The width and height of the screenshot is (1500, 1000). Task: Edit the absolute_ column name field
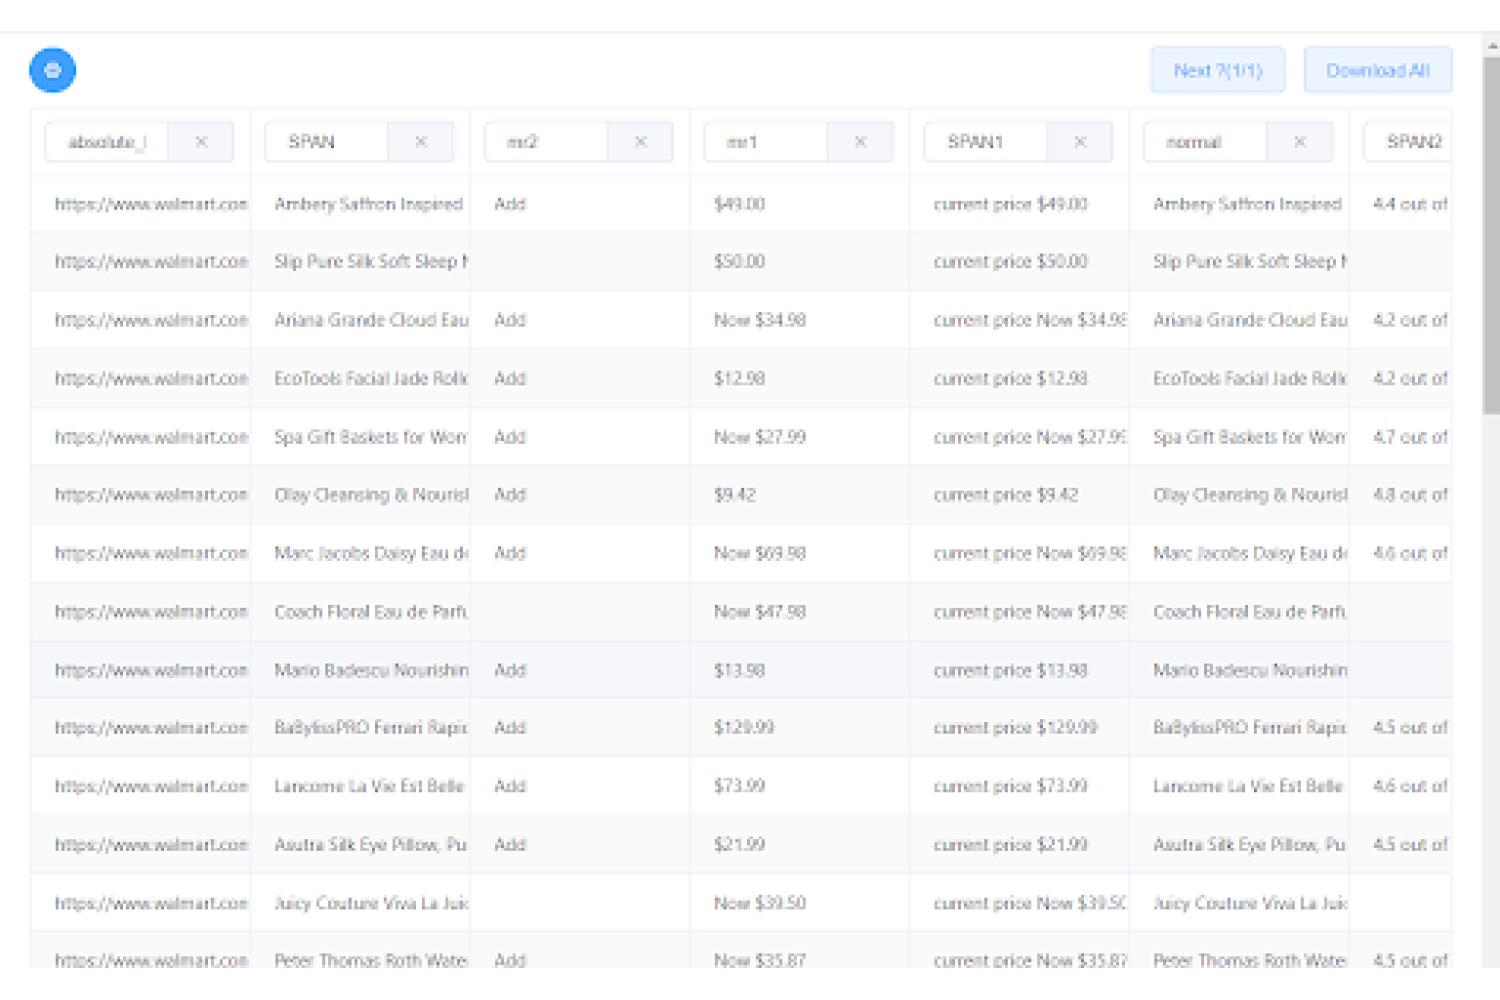(107, 142)
